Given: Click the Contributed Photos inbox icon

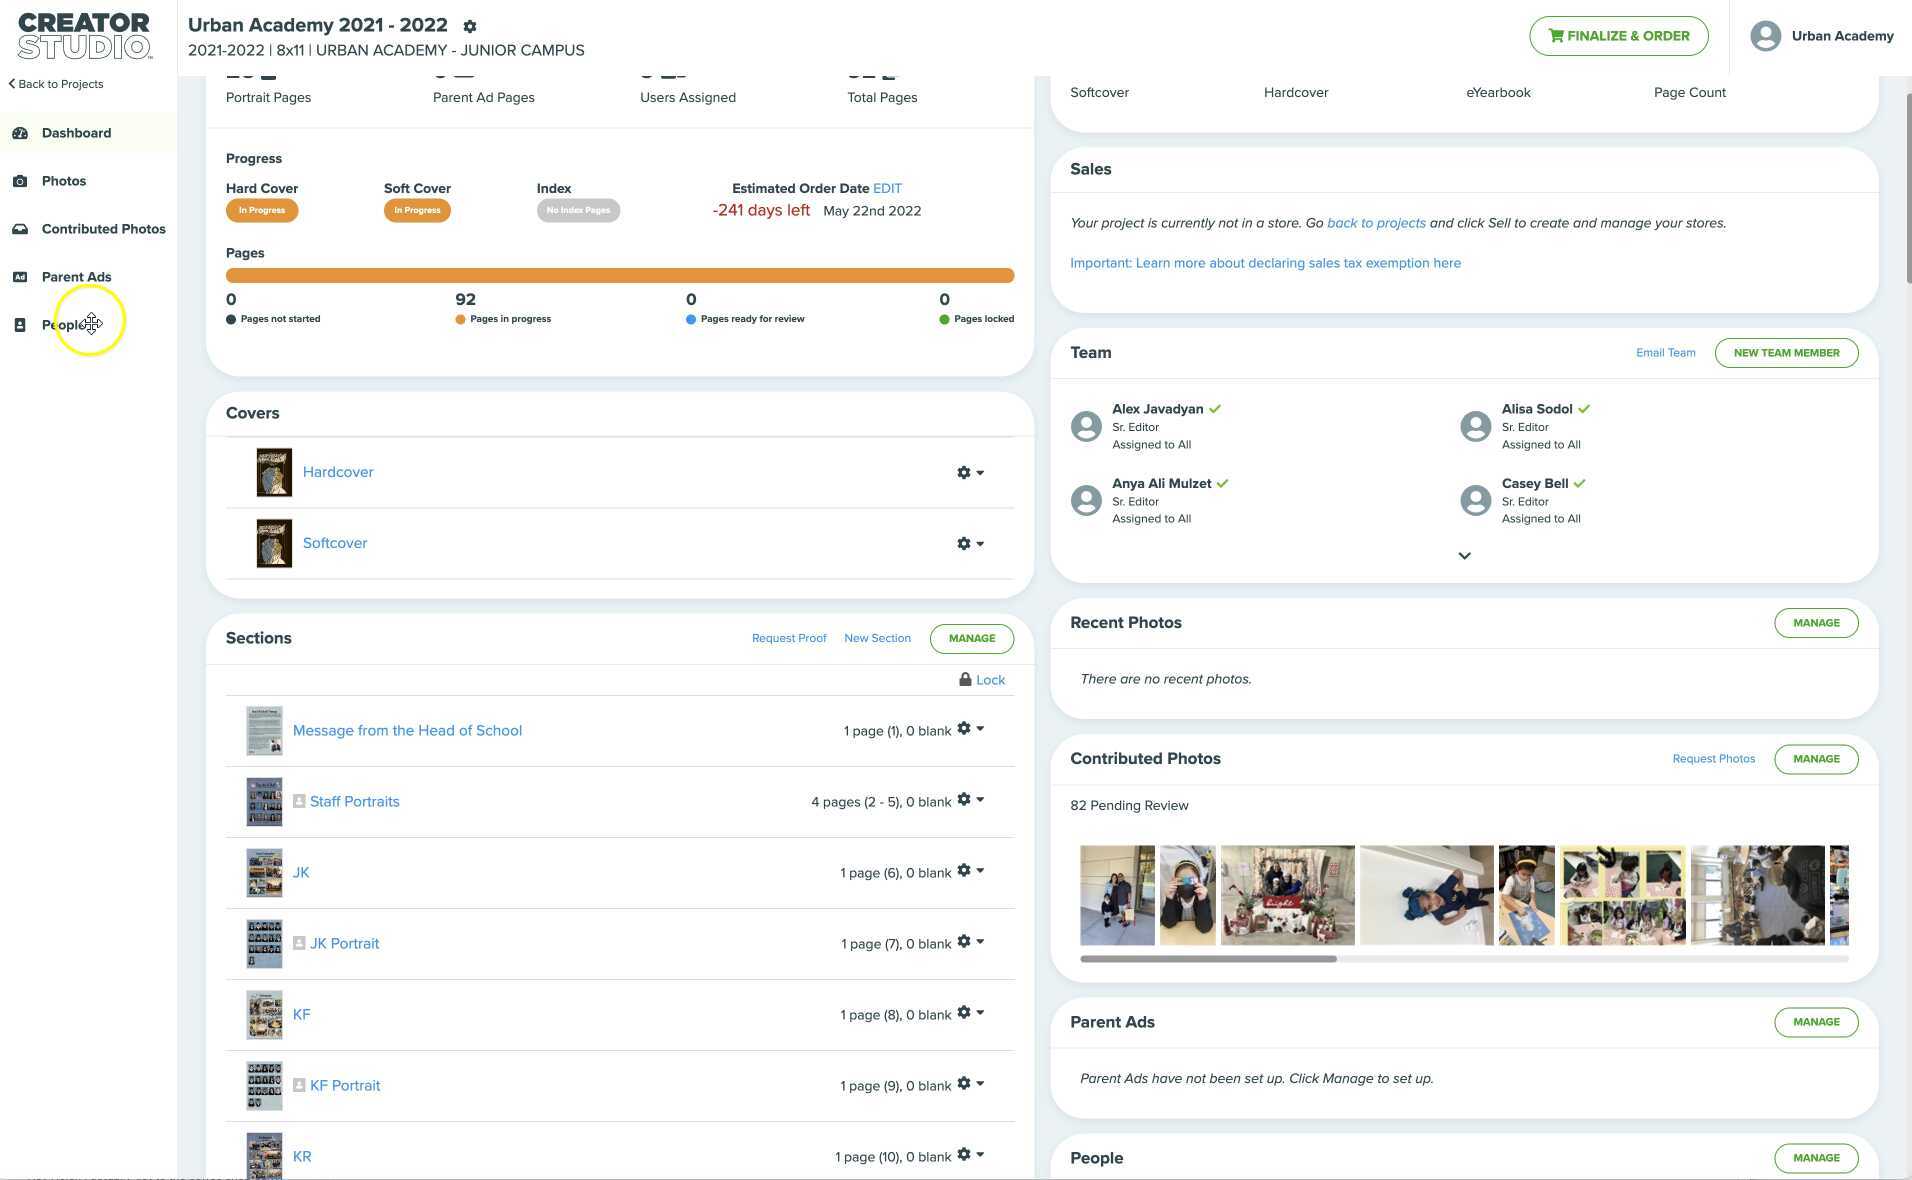Looking at the screenshot, I should click(20, 229).
